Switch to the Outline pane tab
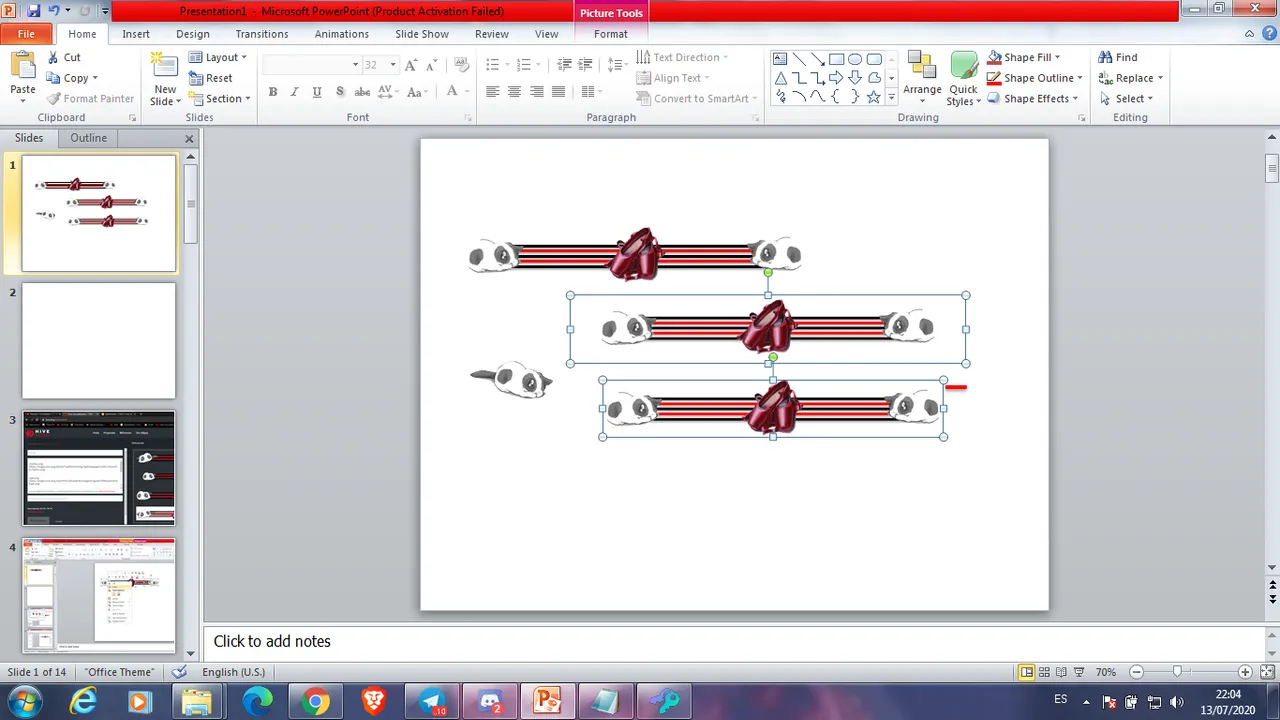 coord(88,138)
